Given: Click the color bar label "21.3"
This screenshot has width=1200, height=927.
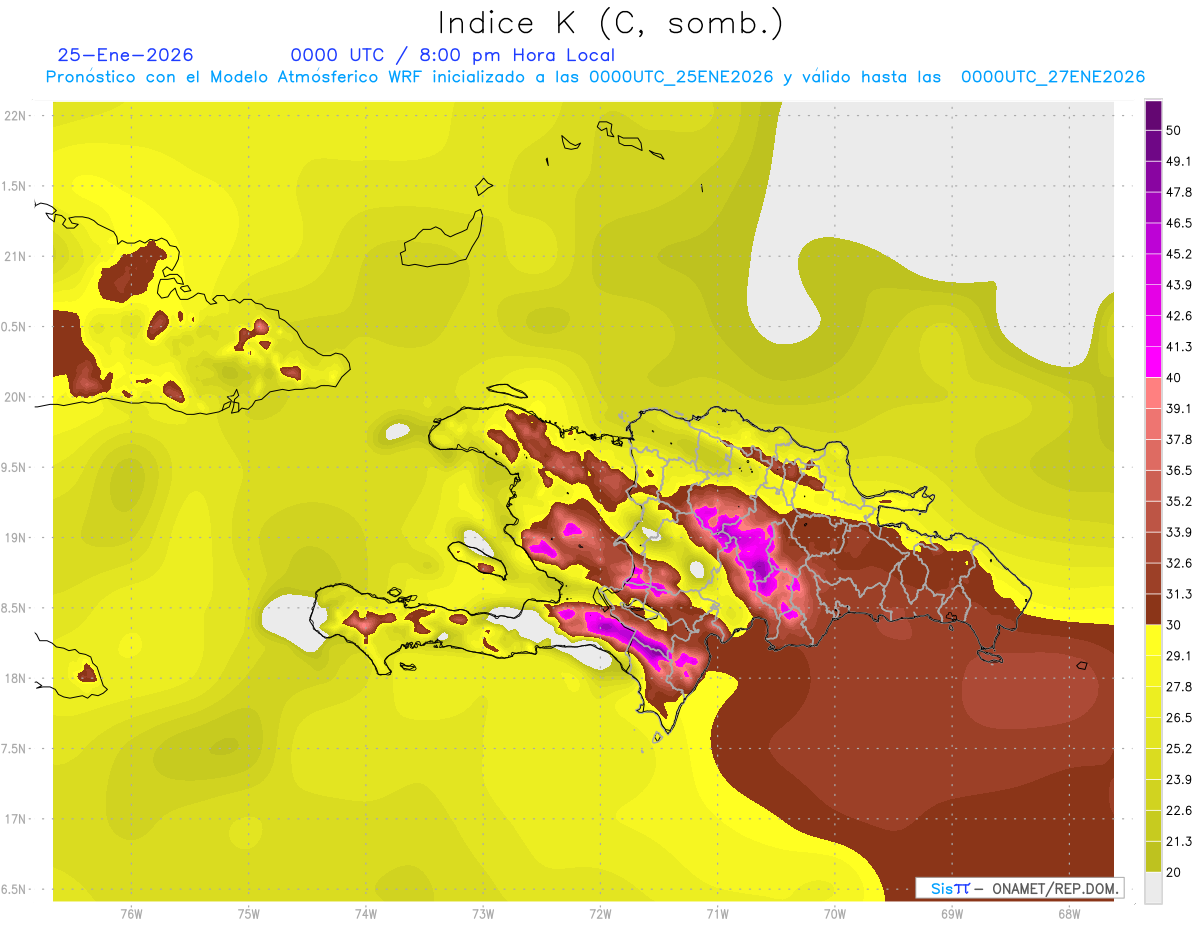Looking at the screenshot, I should pos(1179,841).
